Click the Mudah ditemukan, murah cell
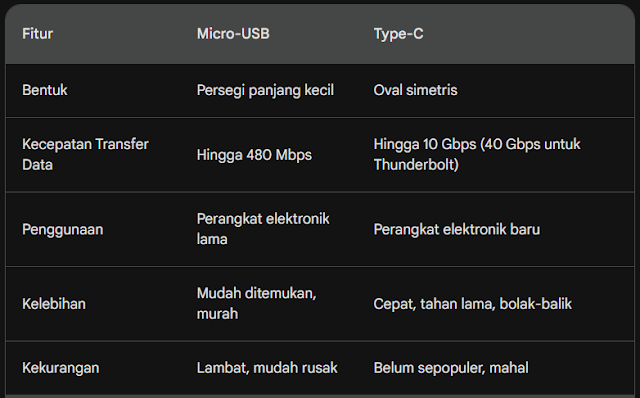This screenshot has height=398, width=640. click(x=257, y=303)
